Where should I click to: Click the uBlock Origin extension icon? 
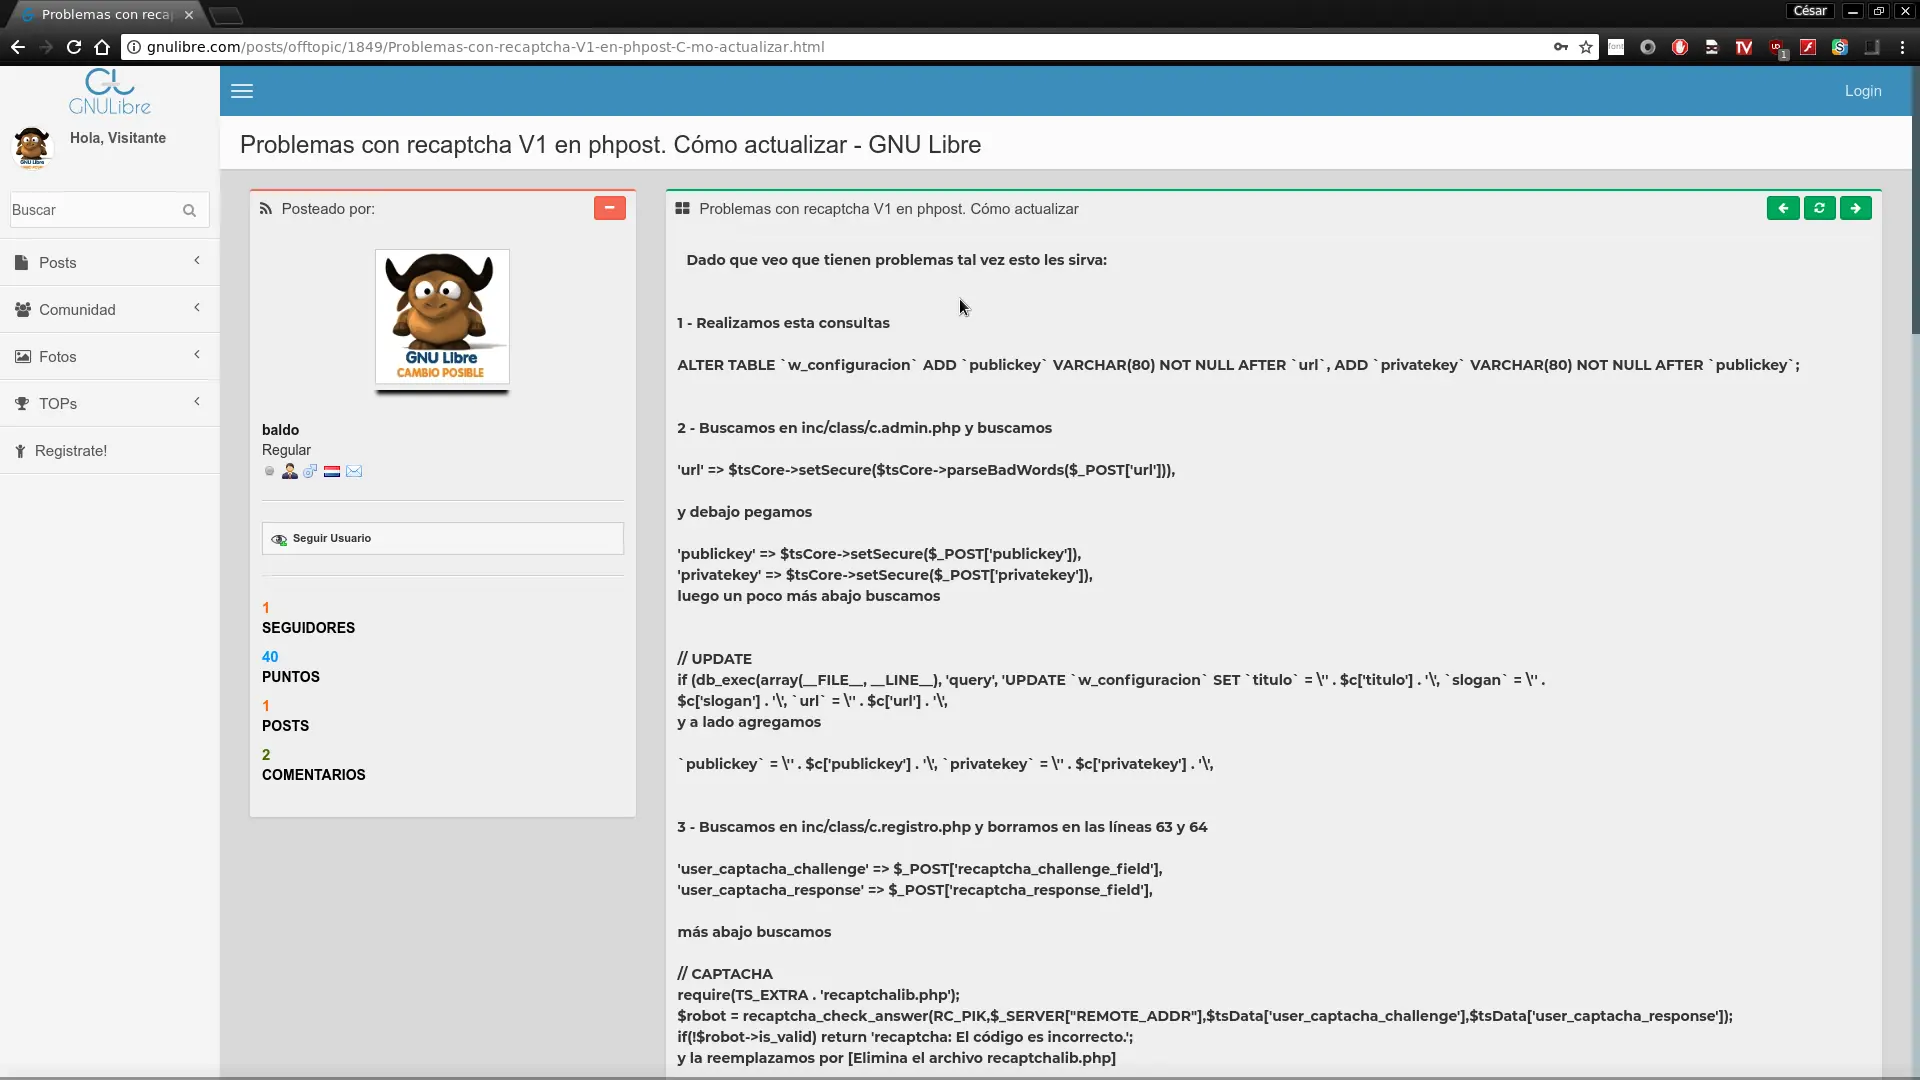1777,48
